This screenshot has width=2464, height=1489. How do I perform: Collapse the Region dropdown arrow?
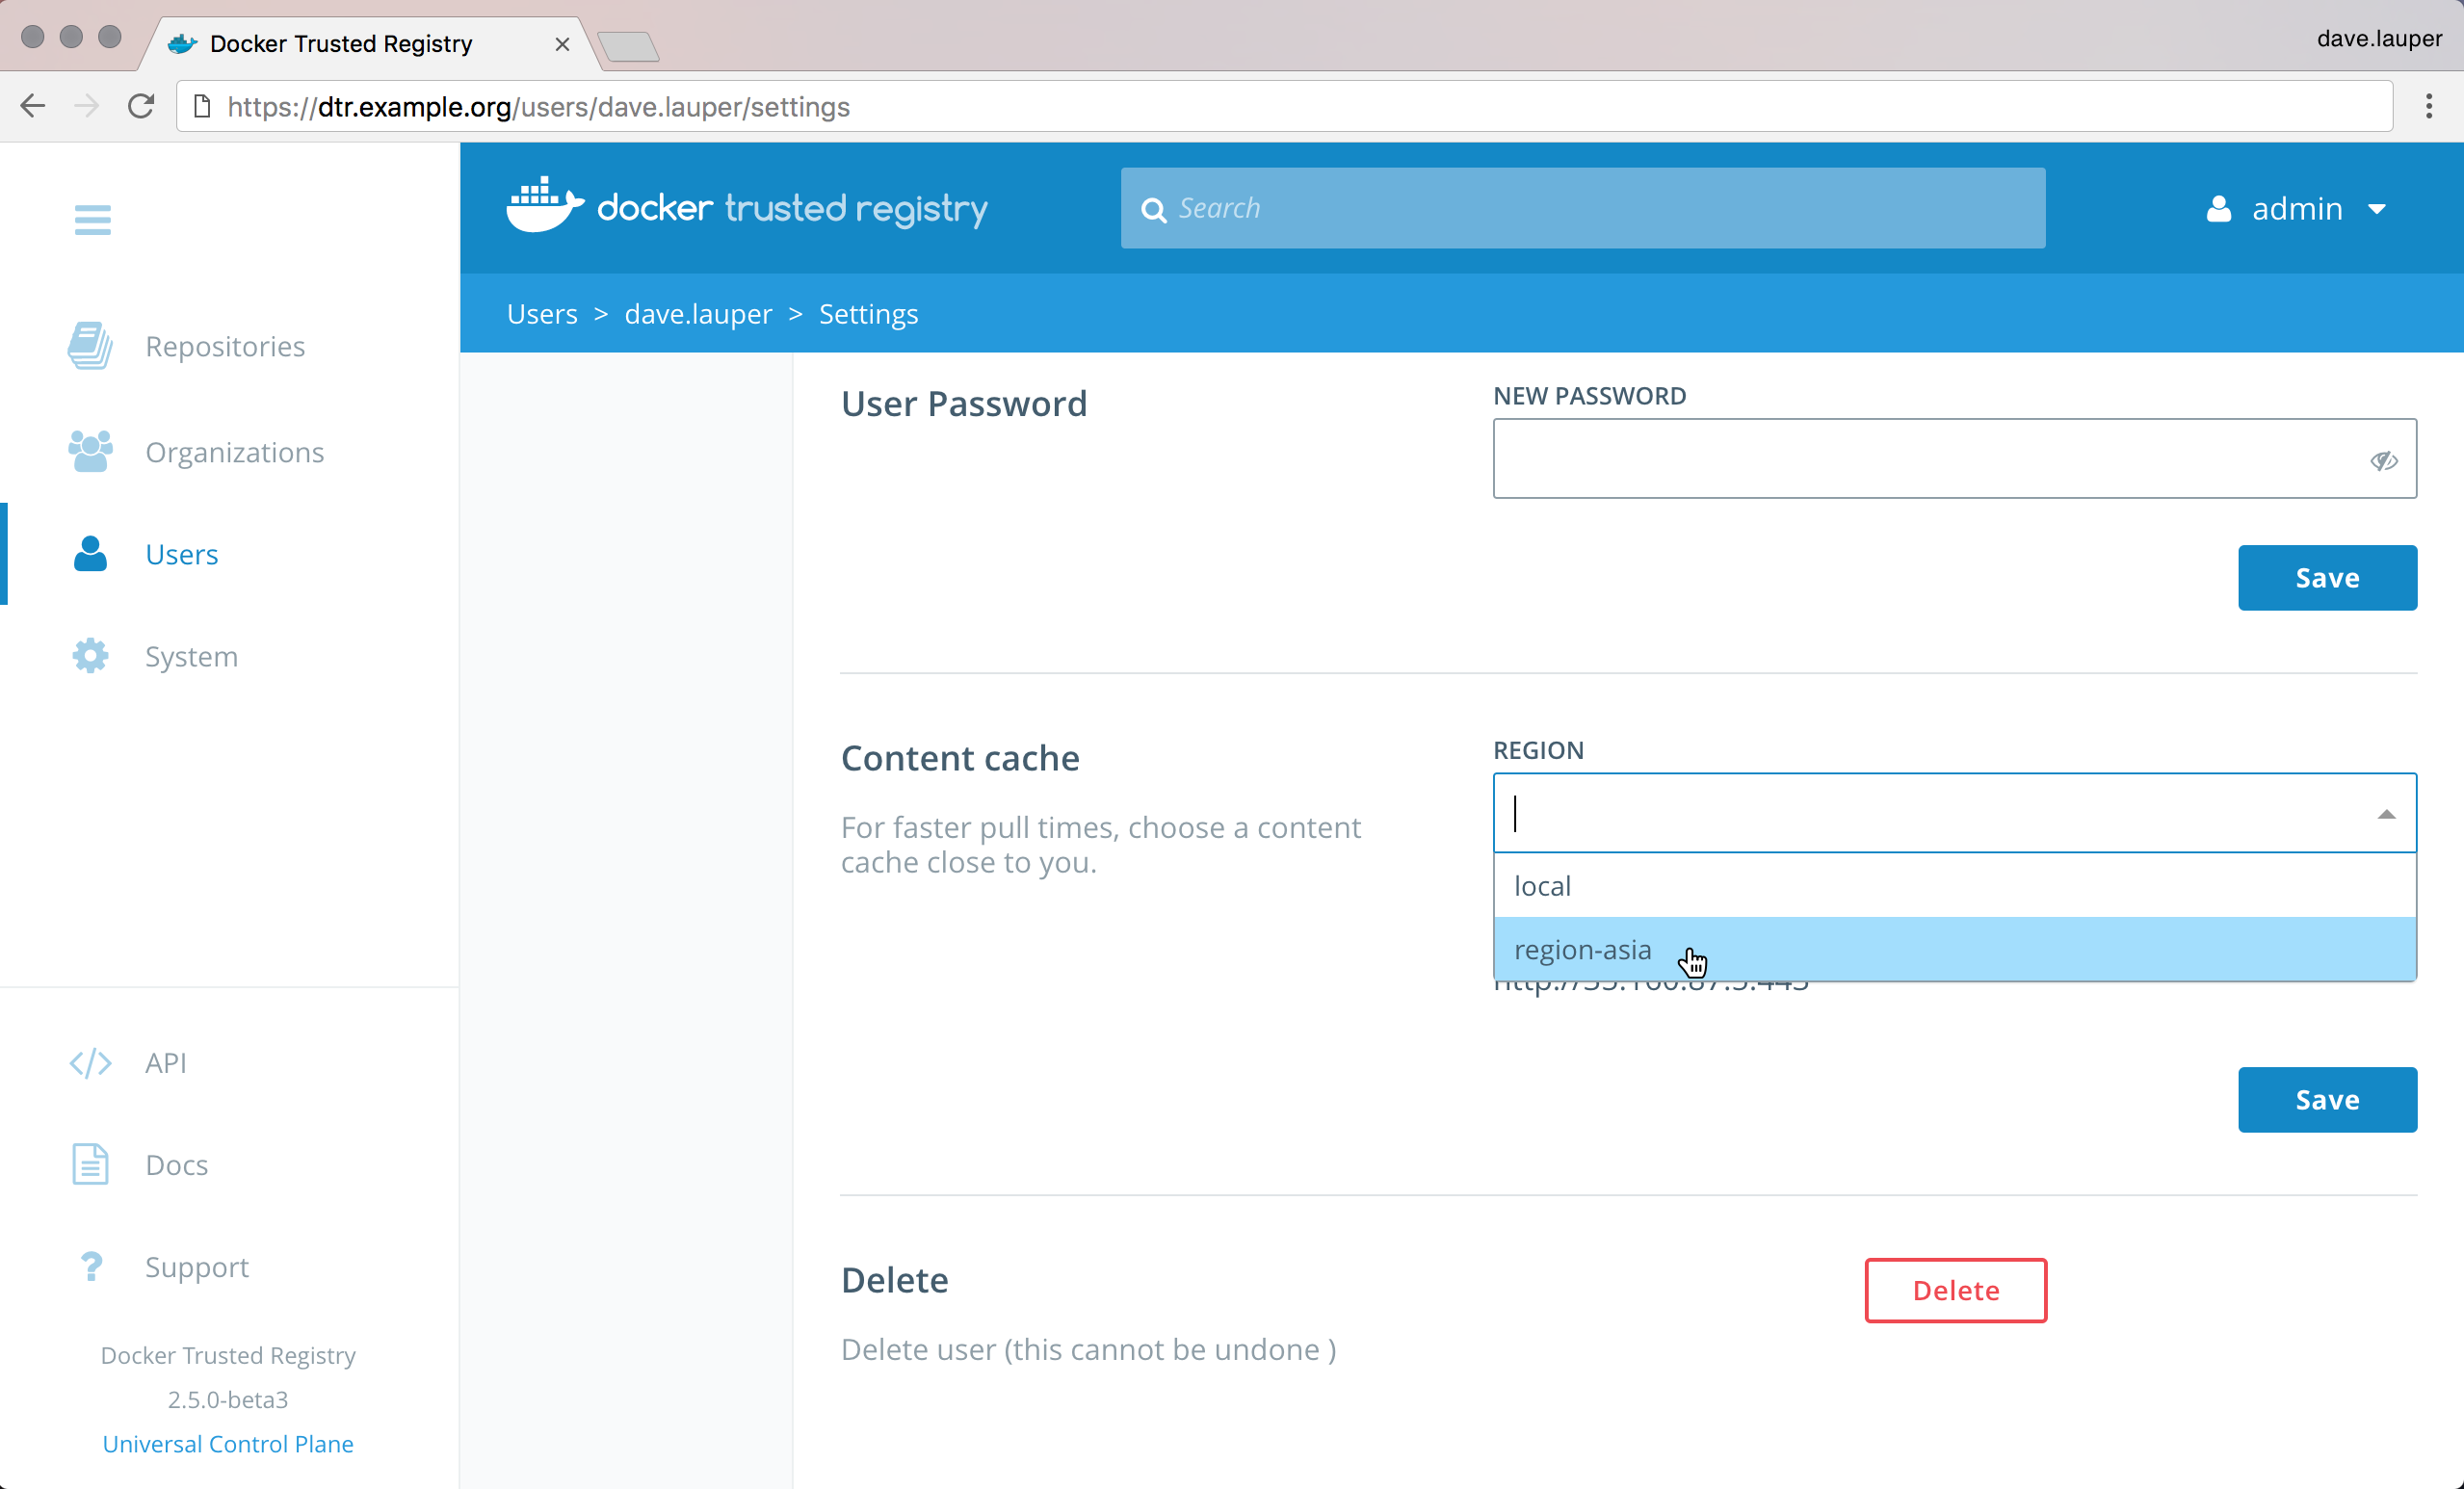pos(2386,814)
